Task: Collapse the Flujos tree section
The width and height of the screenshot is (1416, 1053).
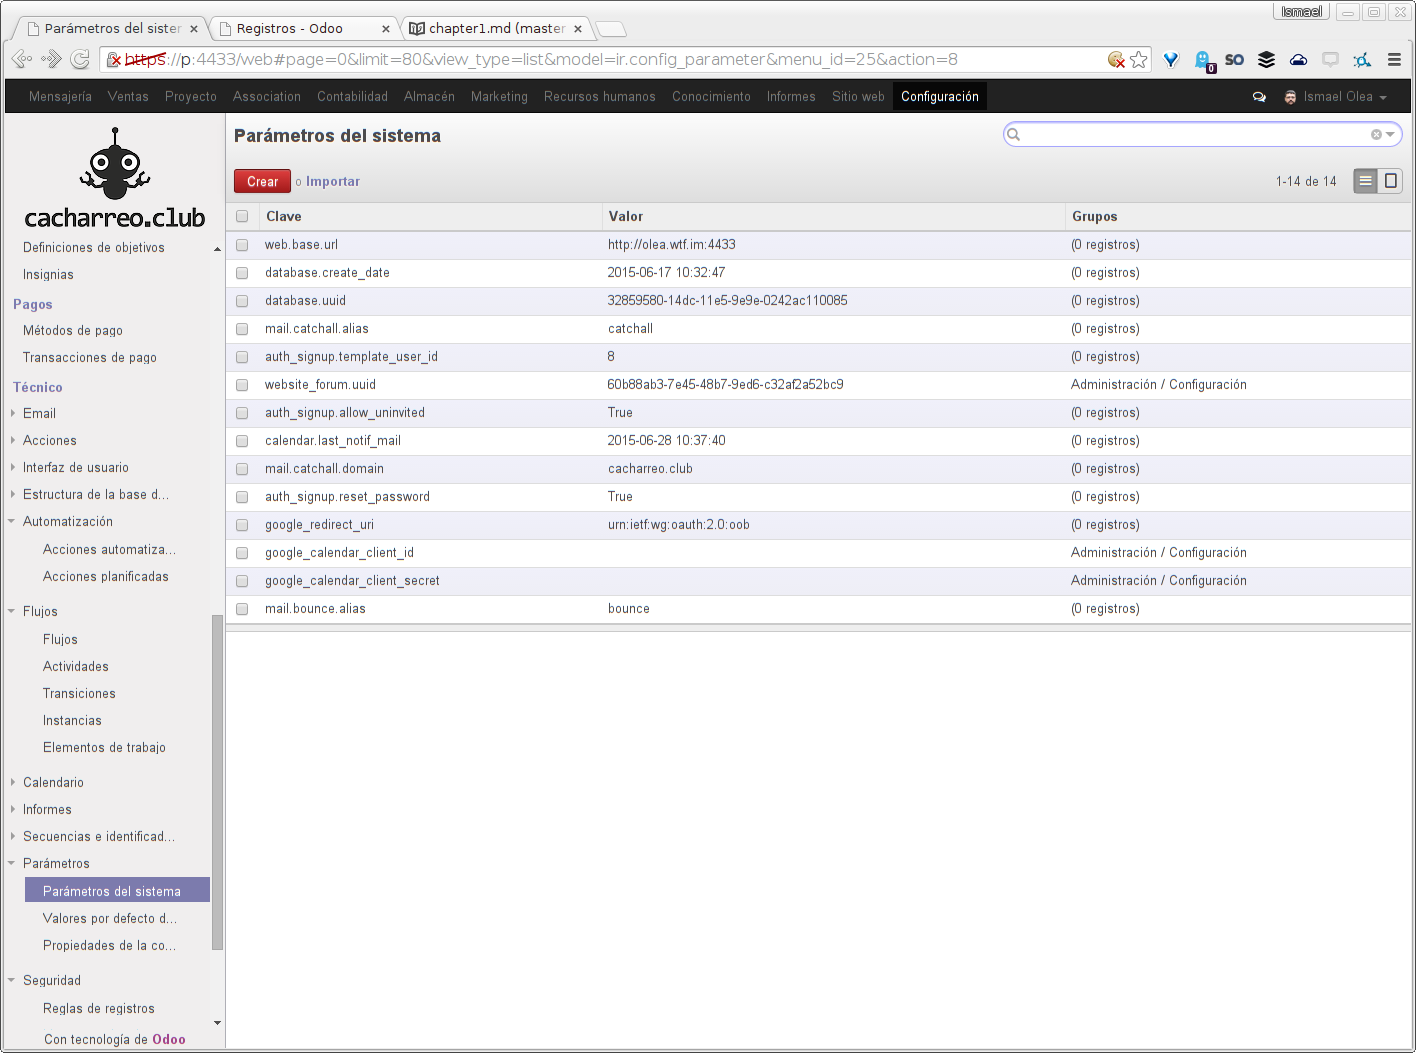Action: [12, 611]
